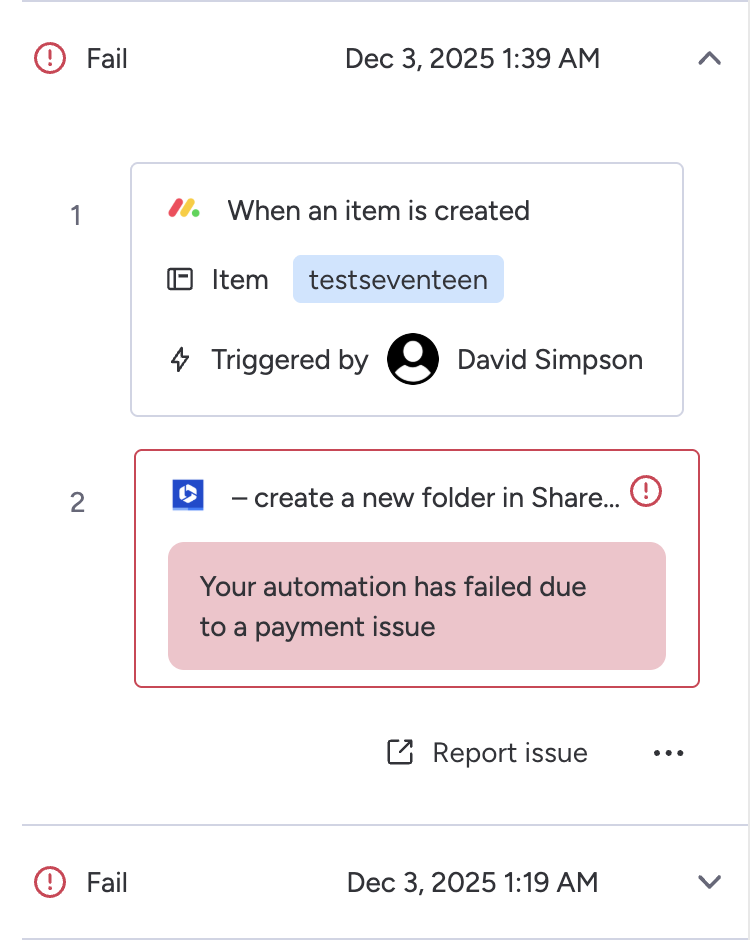Click the Dec 3, 2025 1:19 AM timestamp
This screenshot has height=940, width=750.
472,882
